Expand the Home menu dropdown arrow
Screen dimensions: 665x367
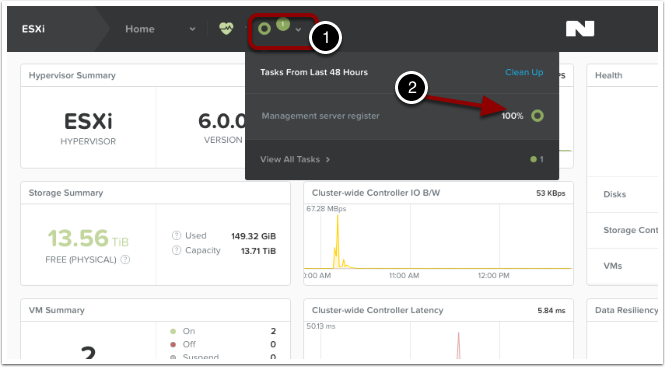click(x=192, y=29)
